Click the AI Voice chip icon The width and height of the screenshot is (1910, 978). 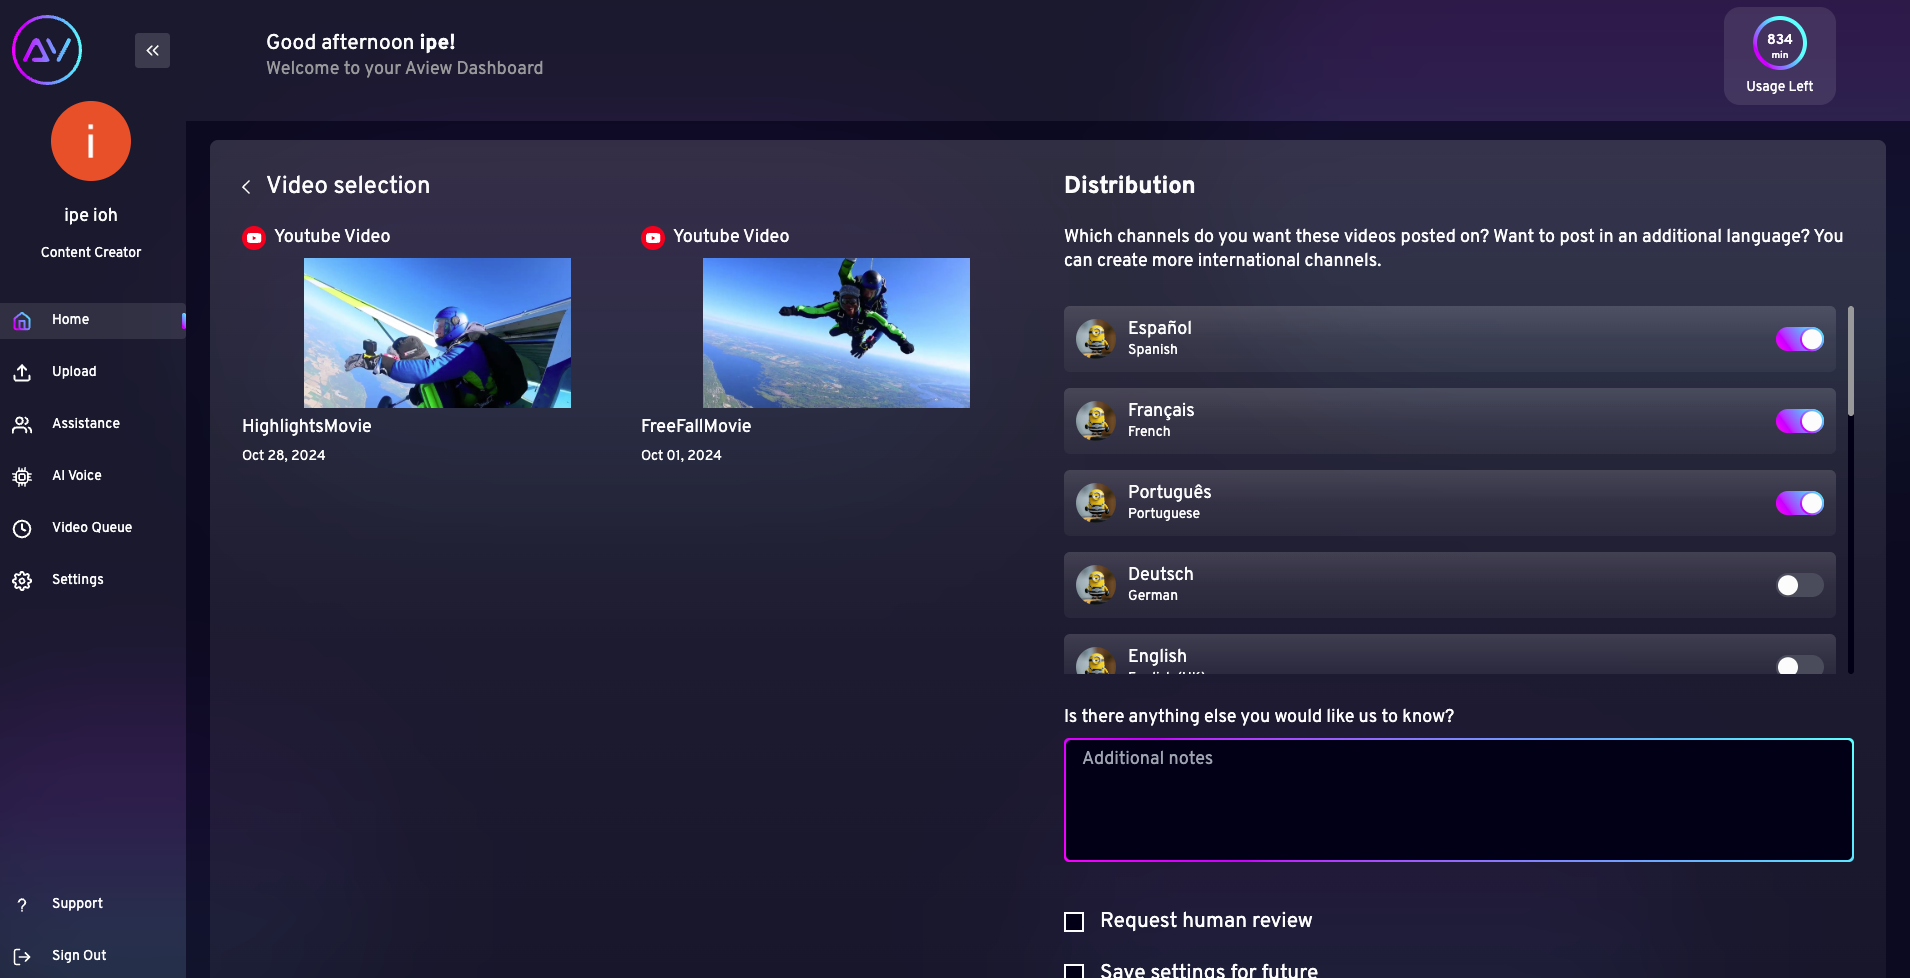(22, 476)
